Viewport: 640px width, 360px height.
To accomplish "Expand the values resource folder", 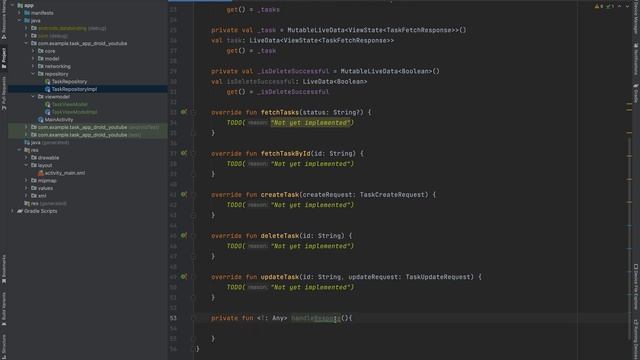I will pyautogui.click(x=26, y=188).
